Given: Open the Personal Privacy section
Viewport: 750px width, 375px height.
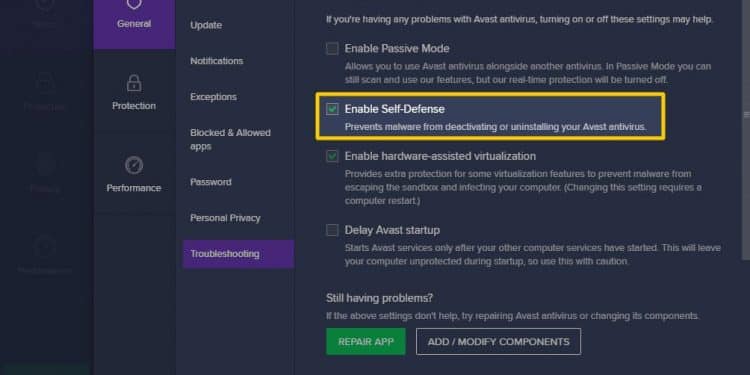Looking at the screenshot, I should (x=225, y=218).
